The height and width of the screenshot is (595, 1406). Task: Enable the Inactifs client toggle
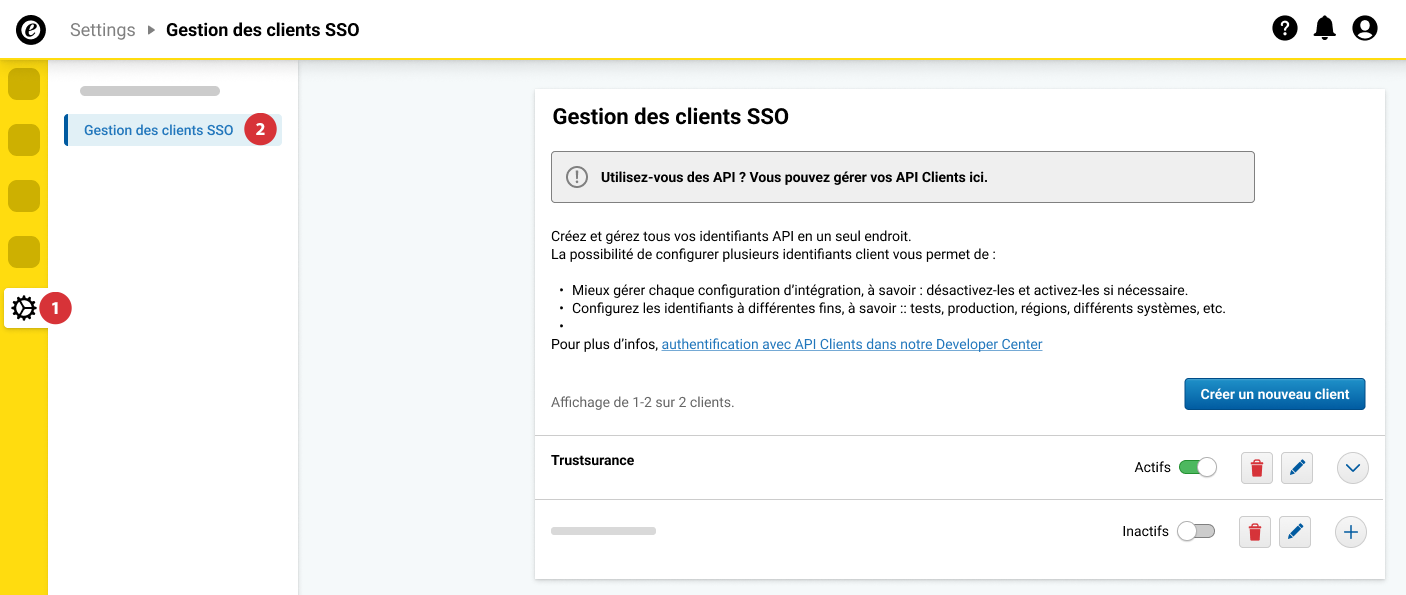[1195, 531]
